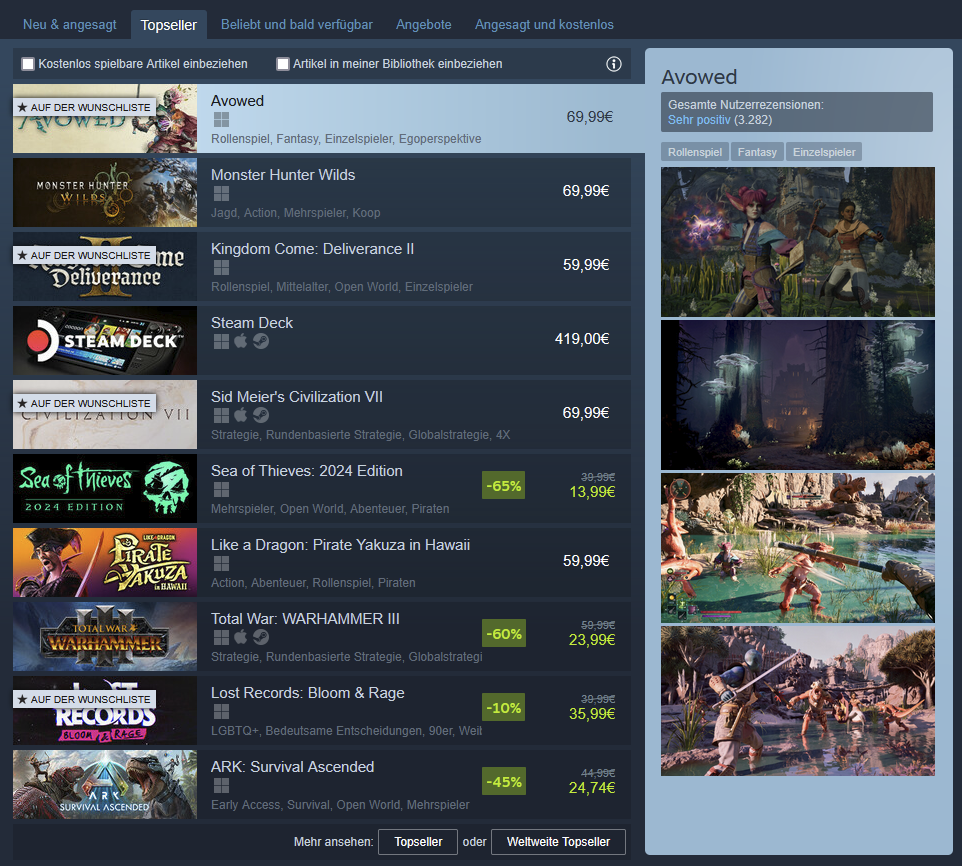This screenshot has width=962, height=866.
Task: View Avowed screenshot with two characters casting magic
Action: 798,242
